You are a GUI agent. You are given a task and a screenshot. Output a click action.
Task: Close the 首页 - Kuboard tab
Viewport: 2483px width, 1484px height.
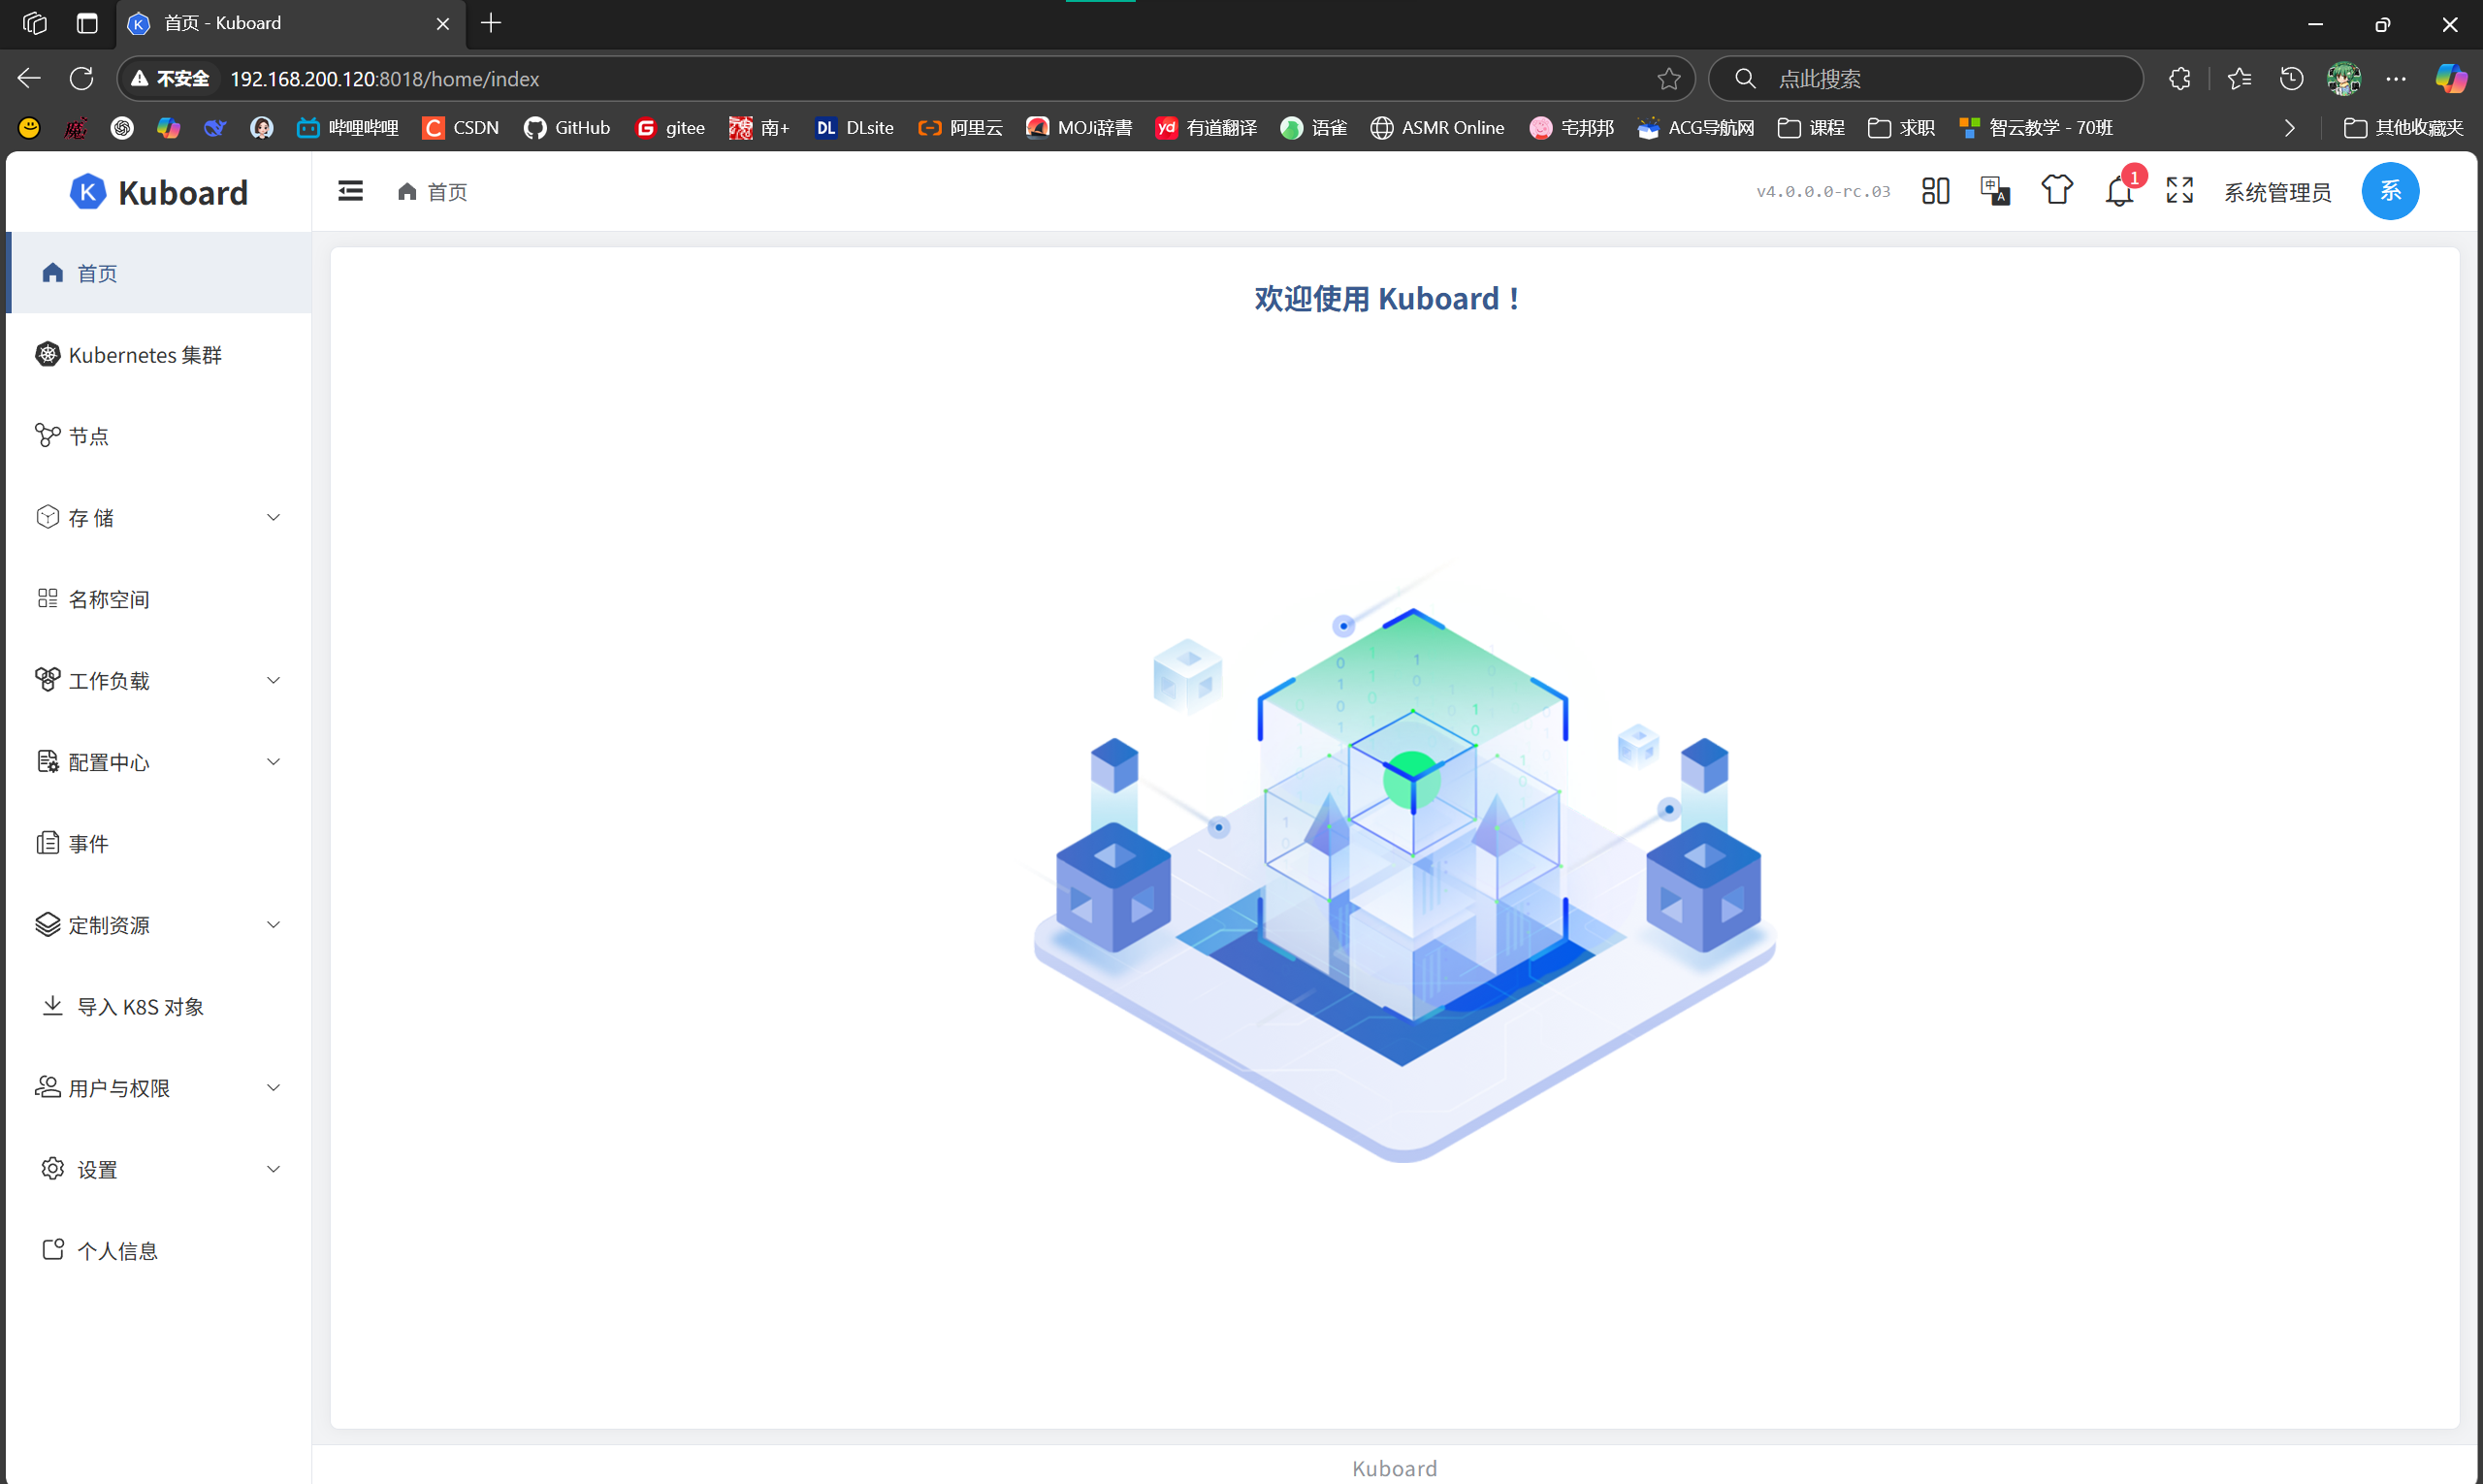[443, 23]
